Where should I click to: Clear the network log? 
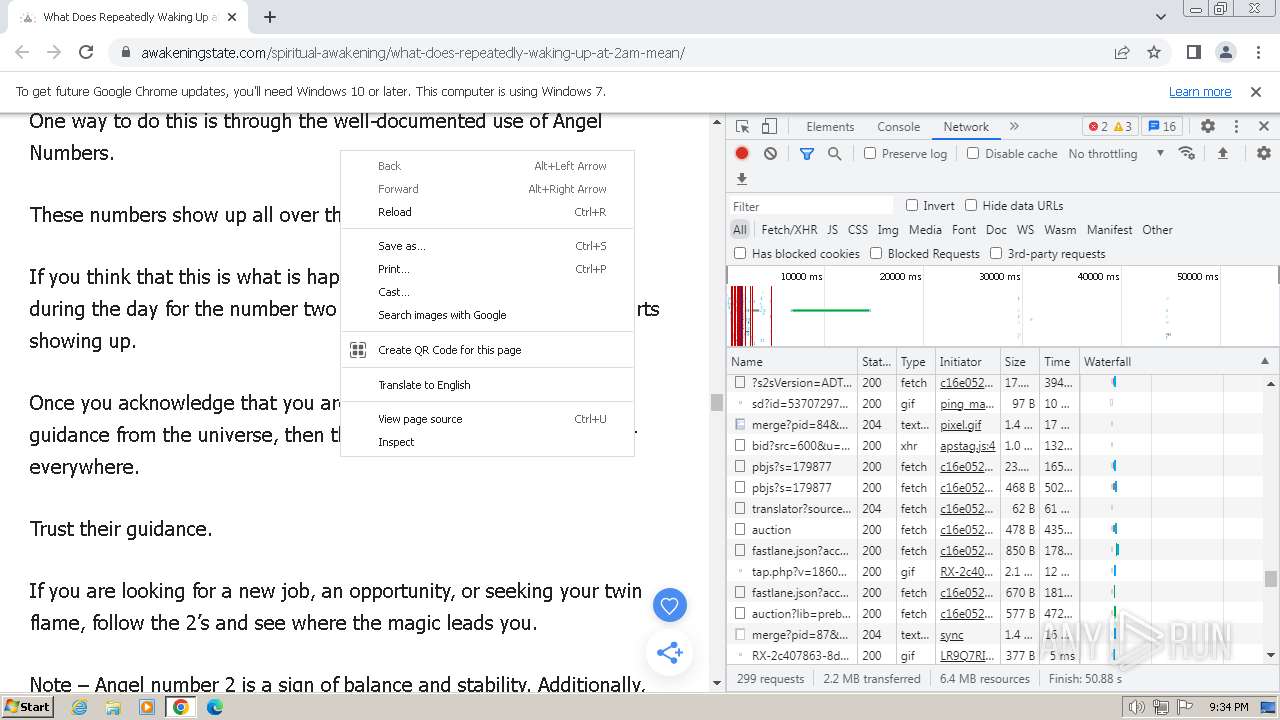(770, 154)
